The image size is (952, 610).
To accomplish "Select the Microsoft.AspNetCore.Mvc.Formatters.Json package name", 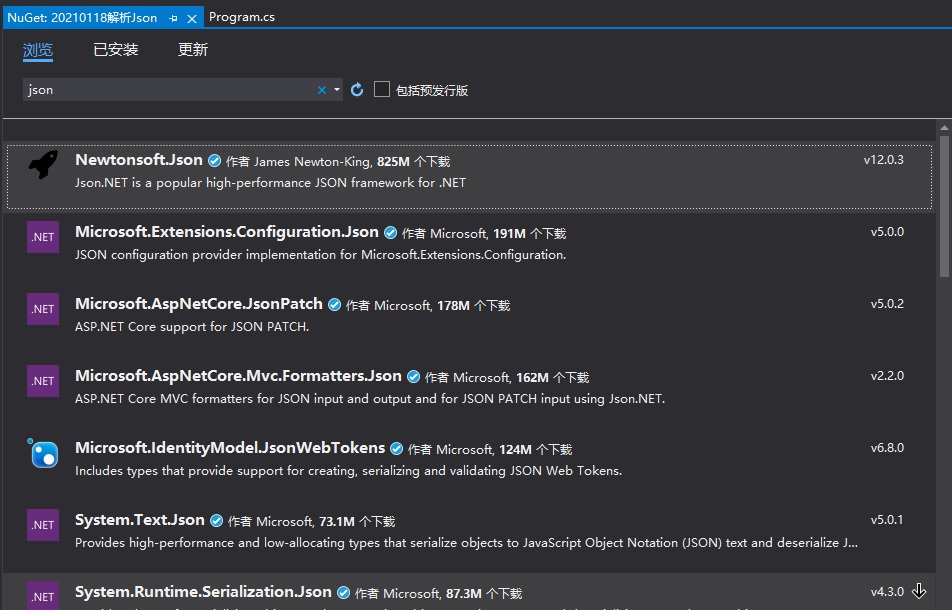I will click(239, 376).
